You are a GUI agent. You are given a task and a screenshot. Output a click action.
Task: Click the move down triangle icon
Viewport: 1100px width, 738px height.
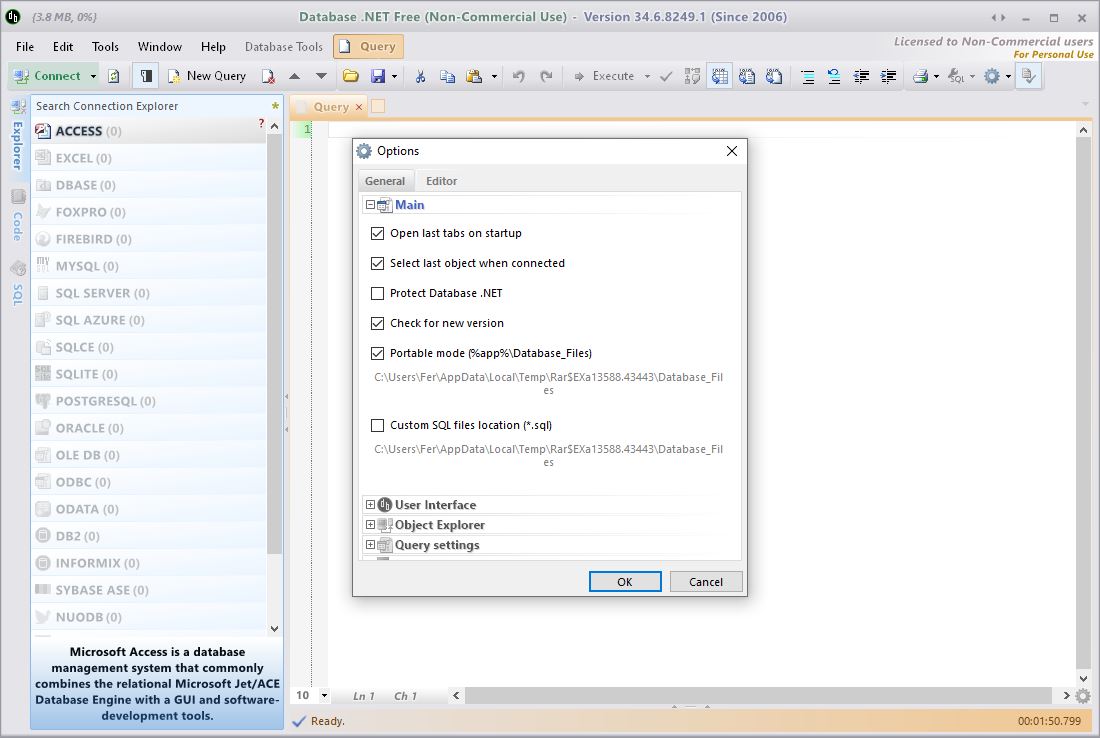point(321,76)
